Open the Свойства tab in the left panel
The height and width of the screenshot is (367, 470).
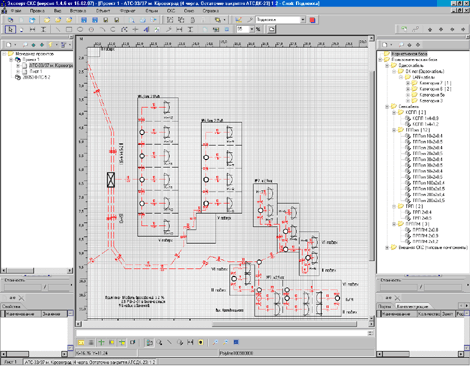pyautogui.click(x=11, y=306)
